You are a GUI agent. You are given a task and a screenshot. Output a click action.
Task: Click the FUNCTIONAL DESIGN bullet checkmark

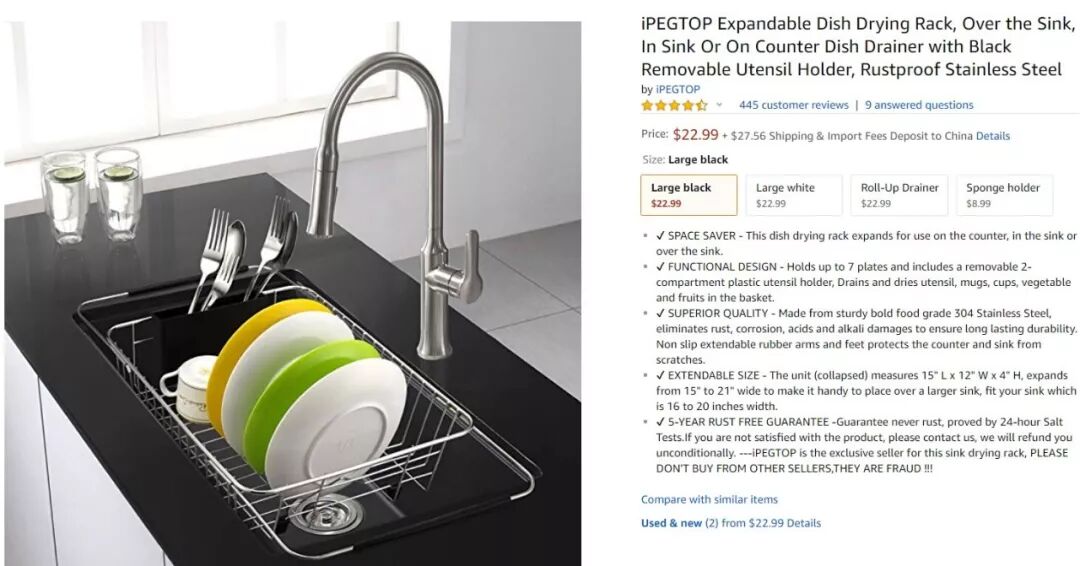pos(661,266)
